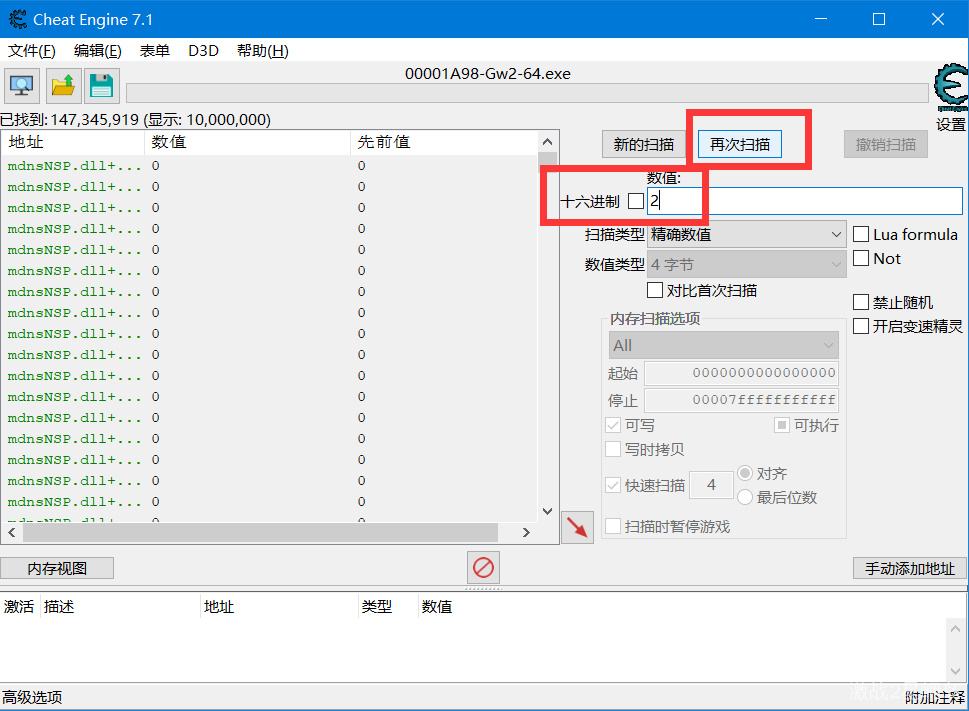Click the 撤销扫描 button
This screenshot has height=711, width=969.
pyautogui.click(x=886, y=145)
